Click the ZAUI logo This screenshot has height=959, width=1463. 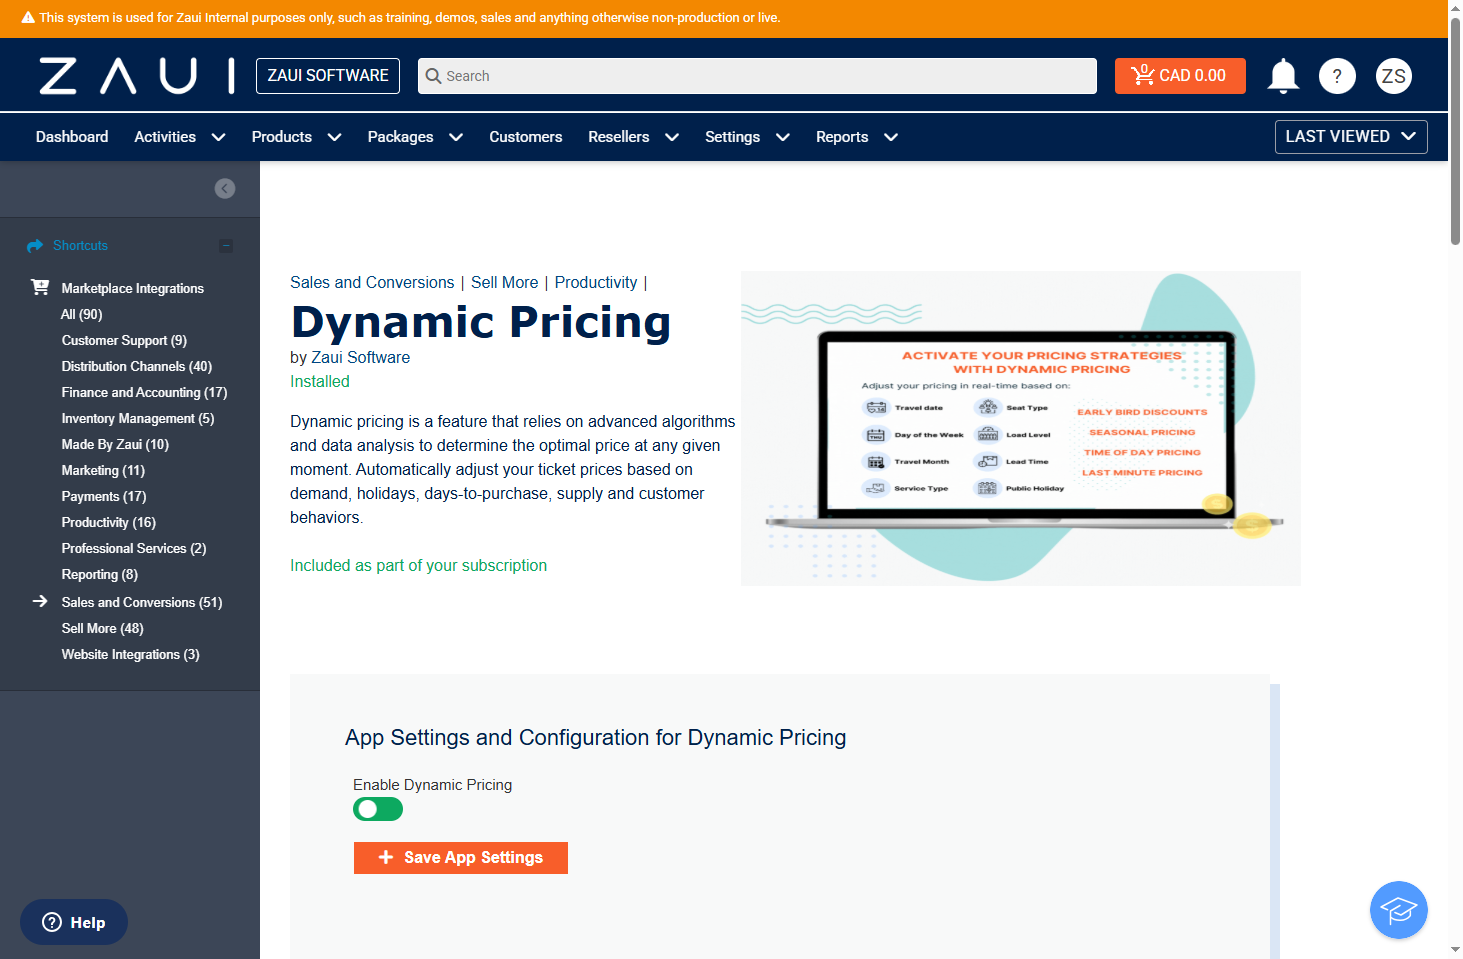(137, 76)
